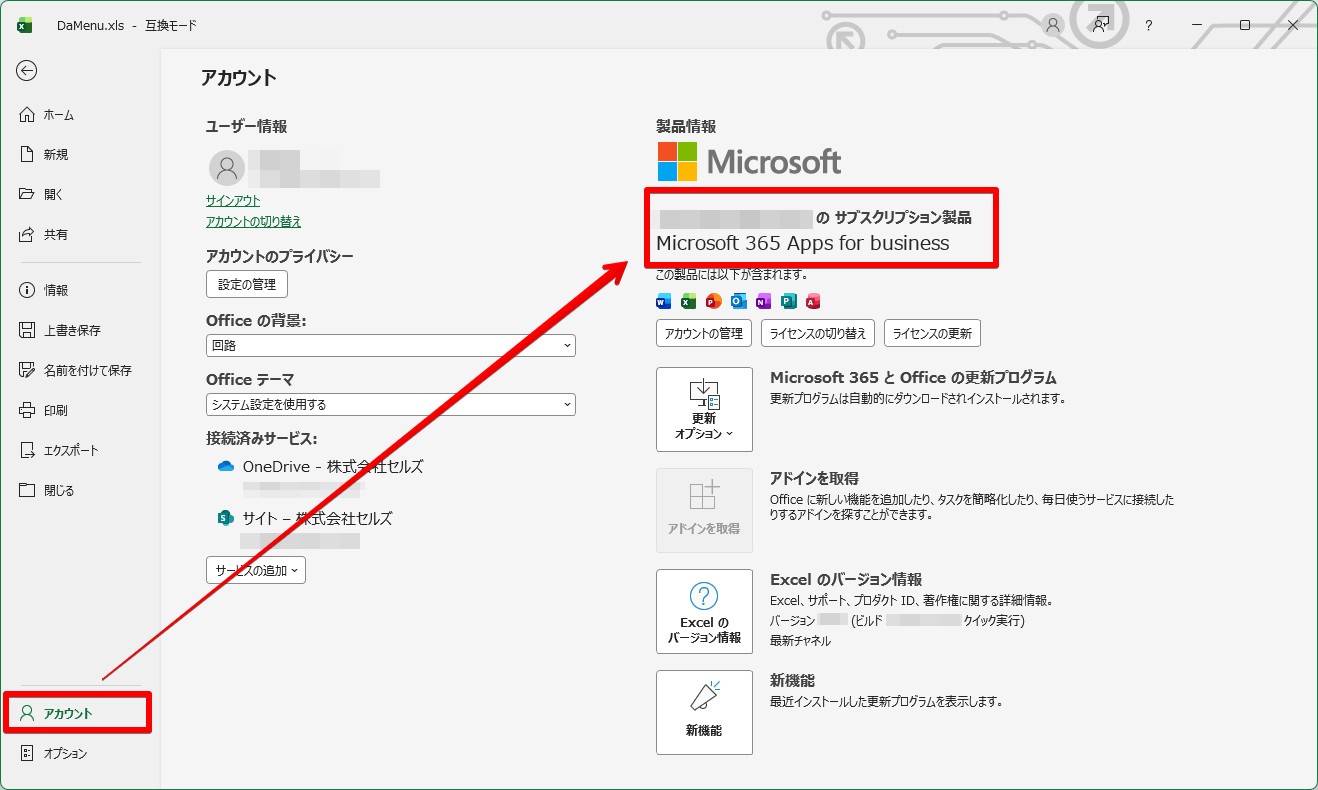
Task: Open オプション (Options) in the sidebar
Action: 54,753
